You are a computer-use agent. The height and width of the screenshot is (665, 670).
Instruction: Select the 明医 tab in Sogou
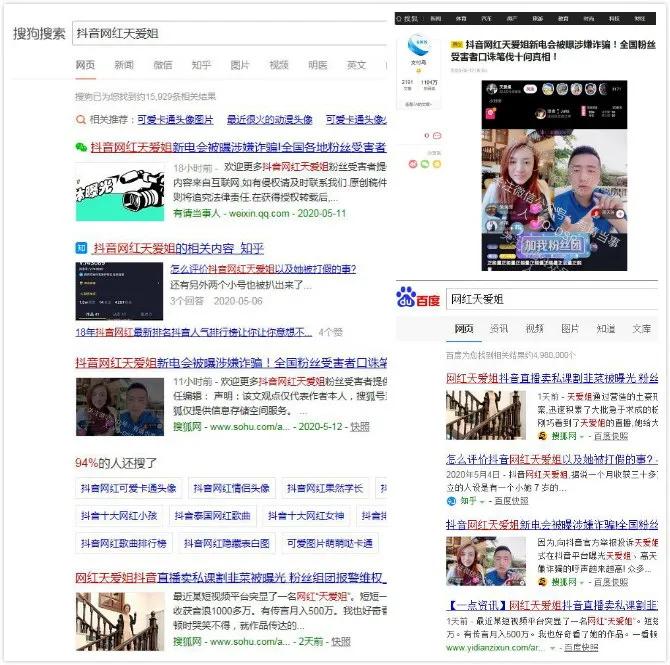(317, 65)
